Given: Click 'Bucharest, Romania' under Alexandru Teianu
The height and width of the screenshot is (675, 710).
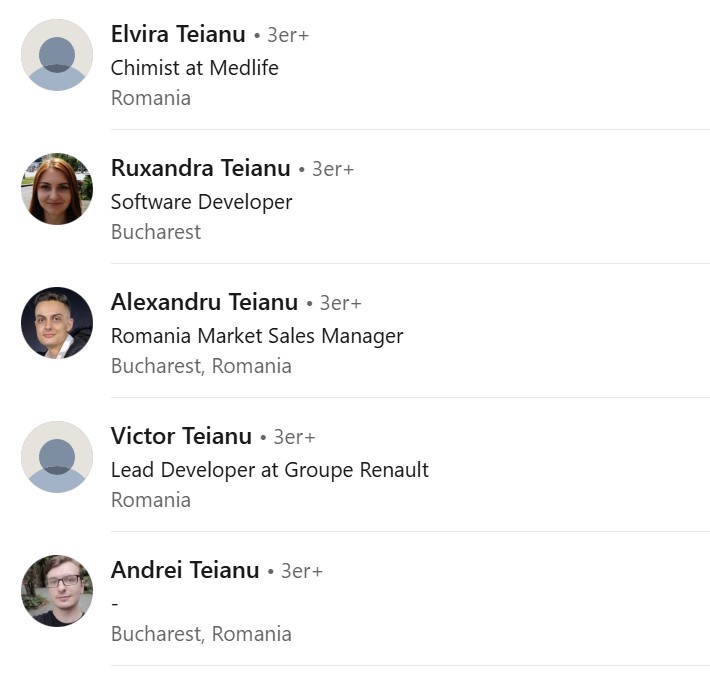Looking at the screenshot, I should [x=201, y=366].
